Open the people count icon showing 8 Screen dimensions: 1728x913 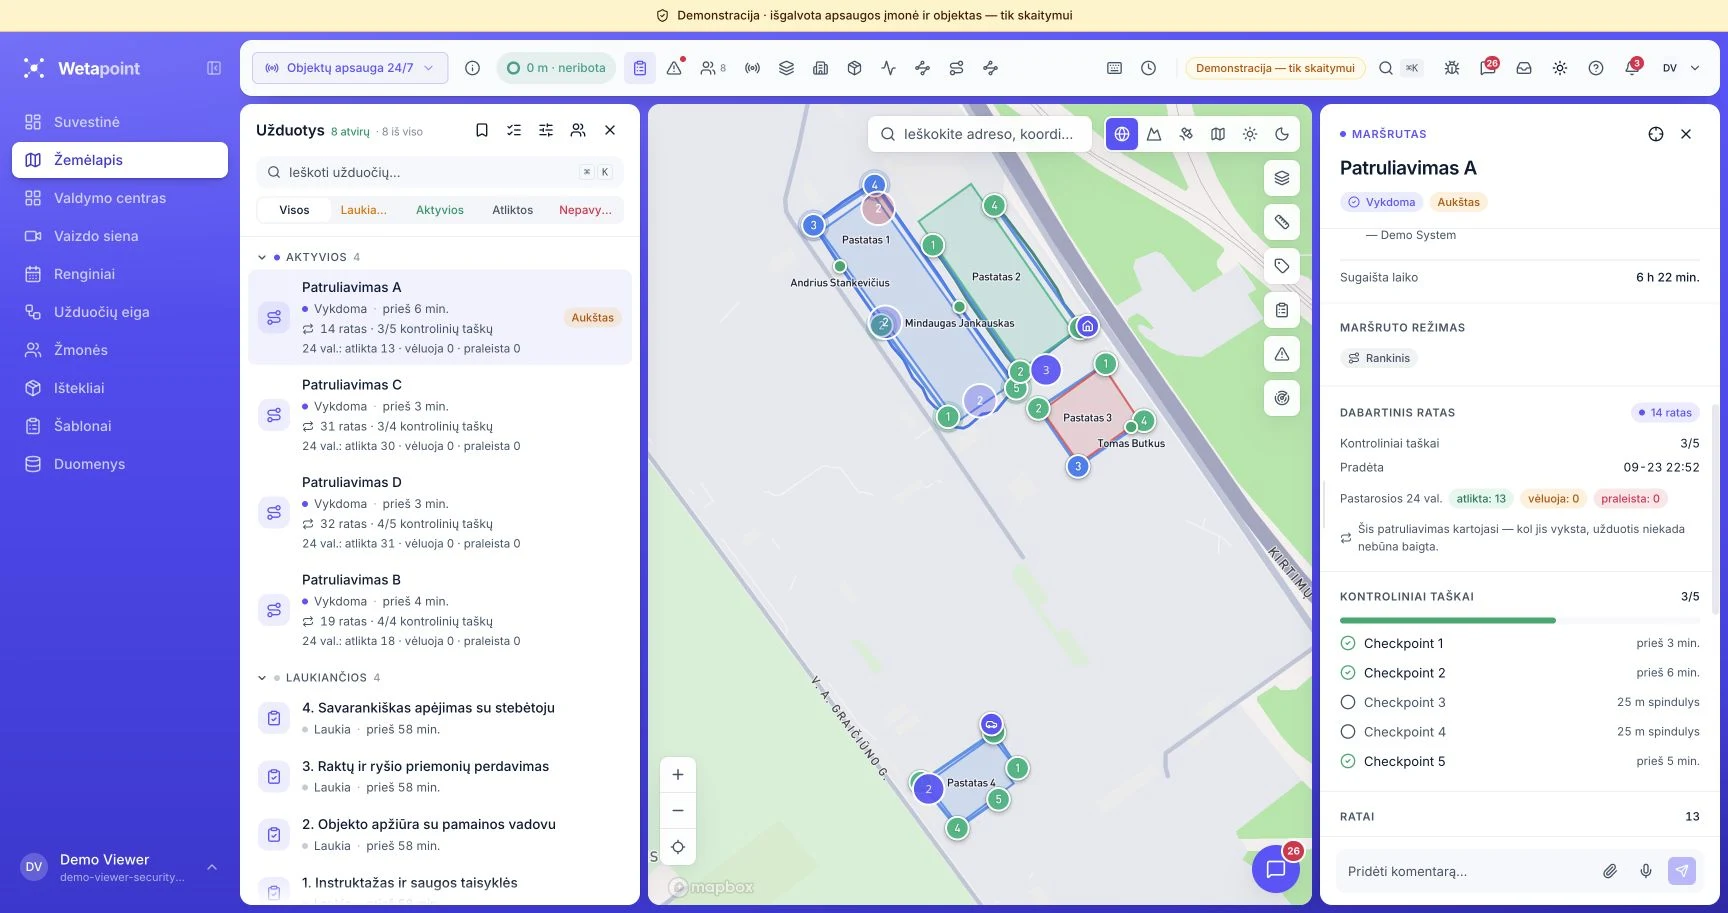pos(713,68)
